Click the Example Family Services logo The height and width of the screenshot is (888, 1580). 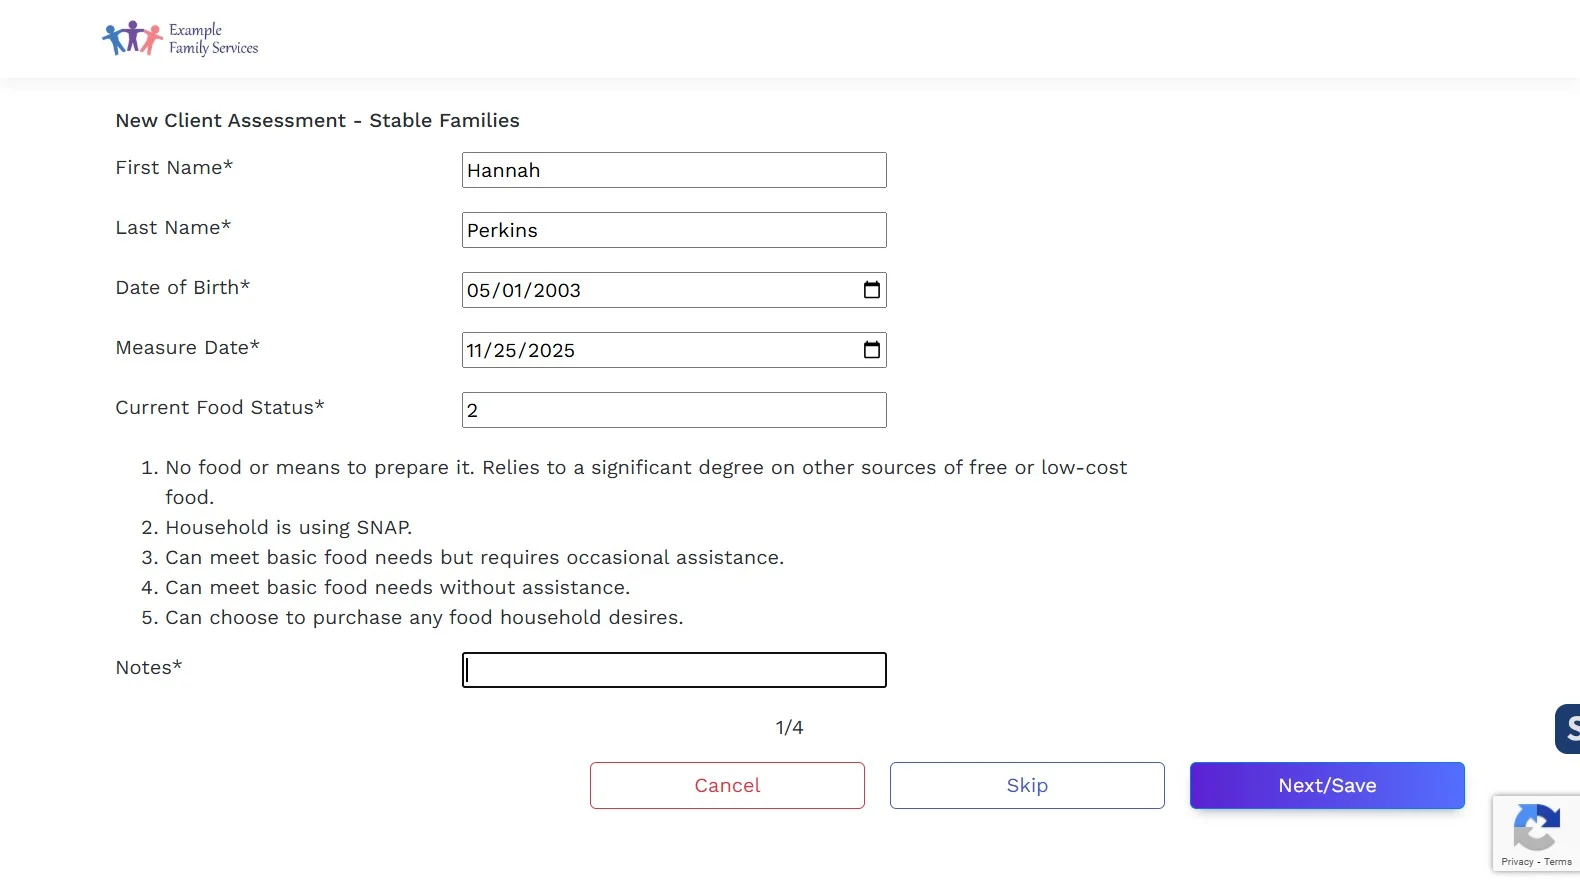tap(180, 38)
